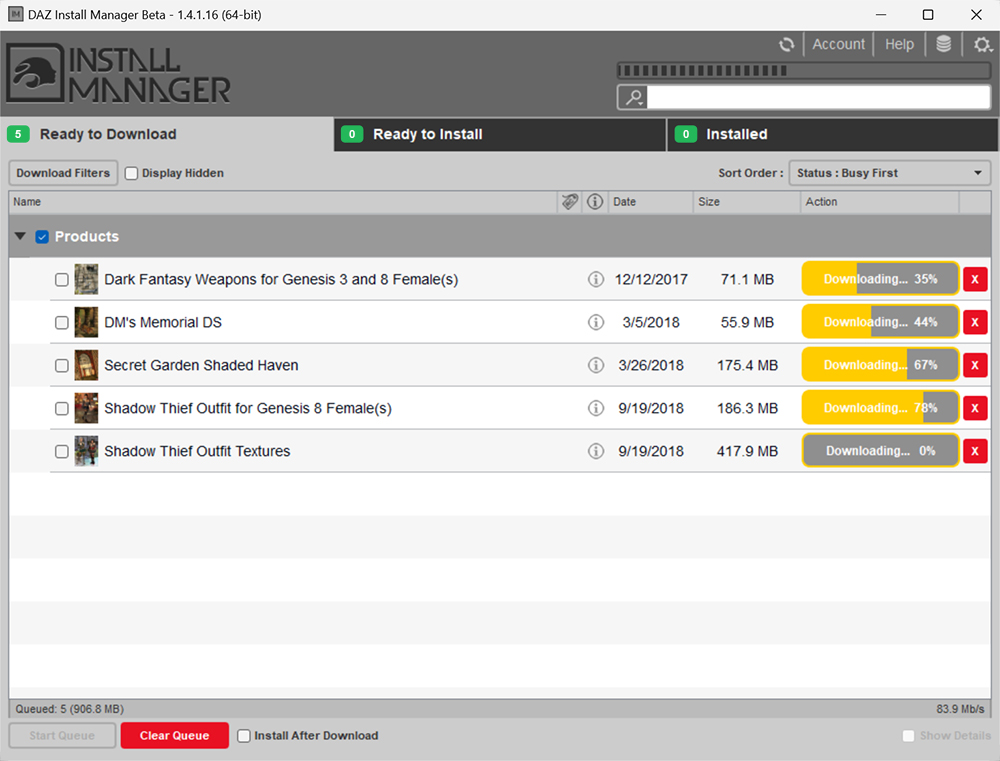Collapse the Products group
This screenshot has height=761, width=1000.
coord(21,237)
